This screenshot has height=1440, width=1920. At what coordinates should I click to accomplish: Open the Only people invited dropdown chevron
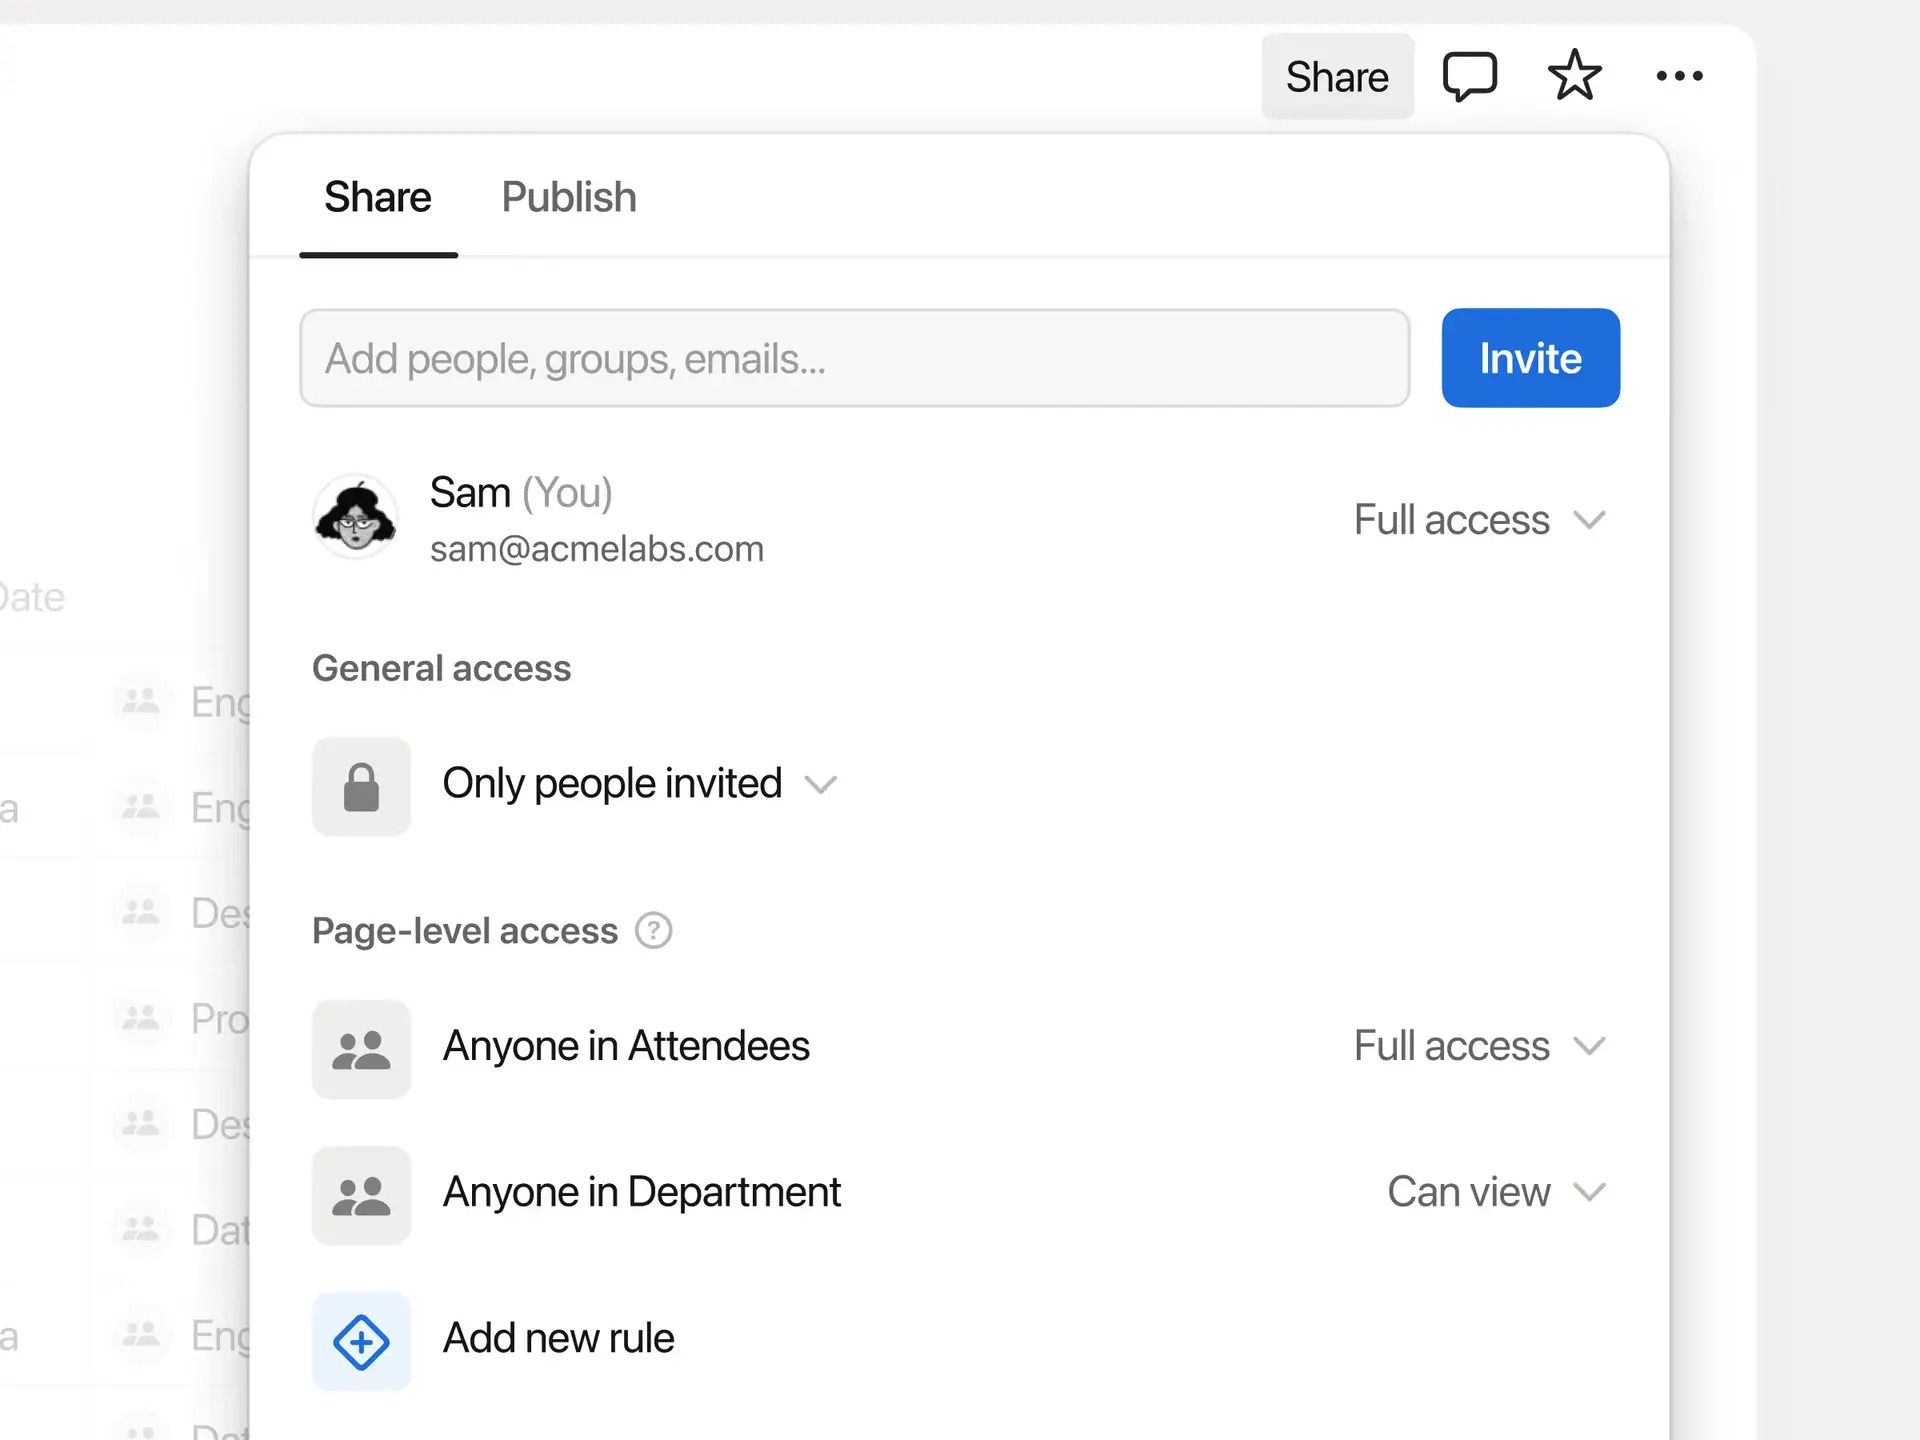point(821,786)
